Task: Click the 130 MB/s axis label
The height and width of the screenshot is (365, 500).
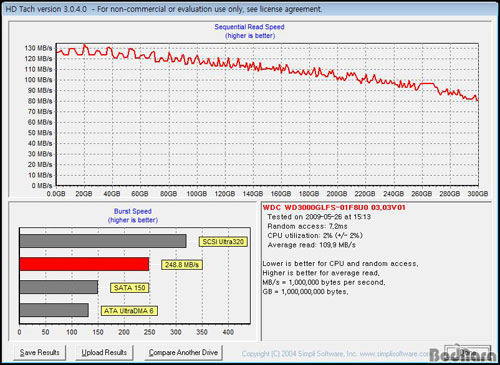Action: [x=38, y=48]
